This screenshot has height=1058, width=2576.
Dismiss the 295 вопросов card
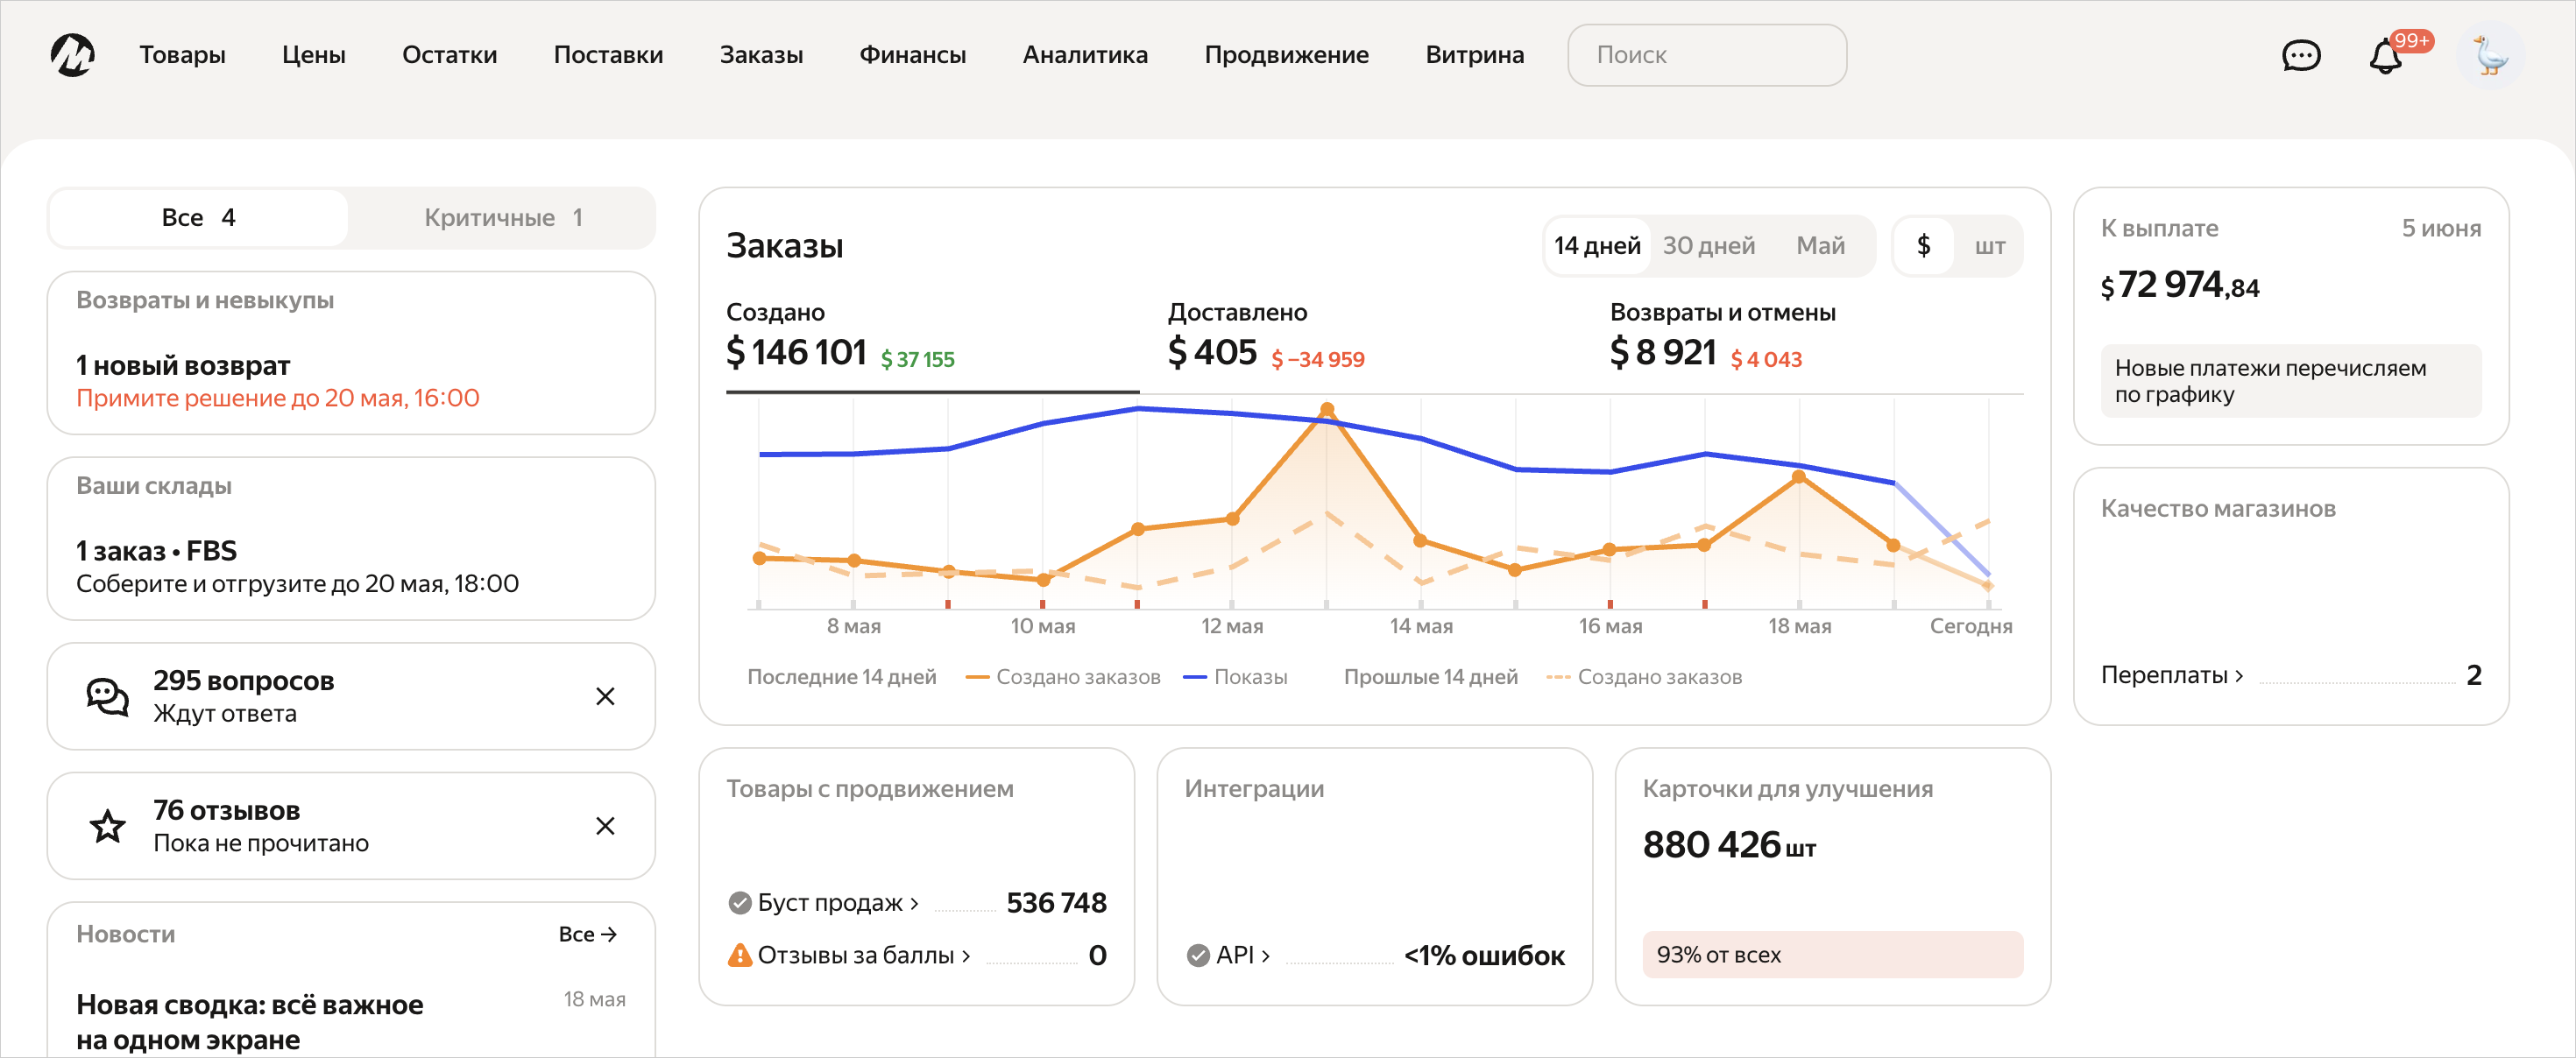pos(605,696)
